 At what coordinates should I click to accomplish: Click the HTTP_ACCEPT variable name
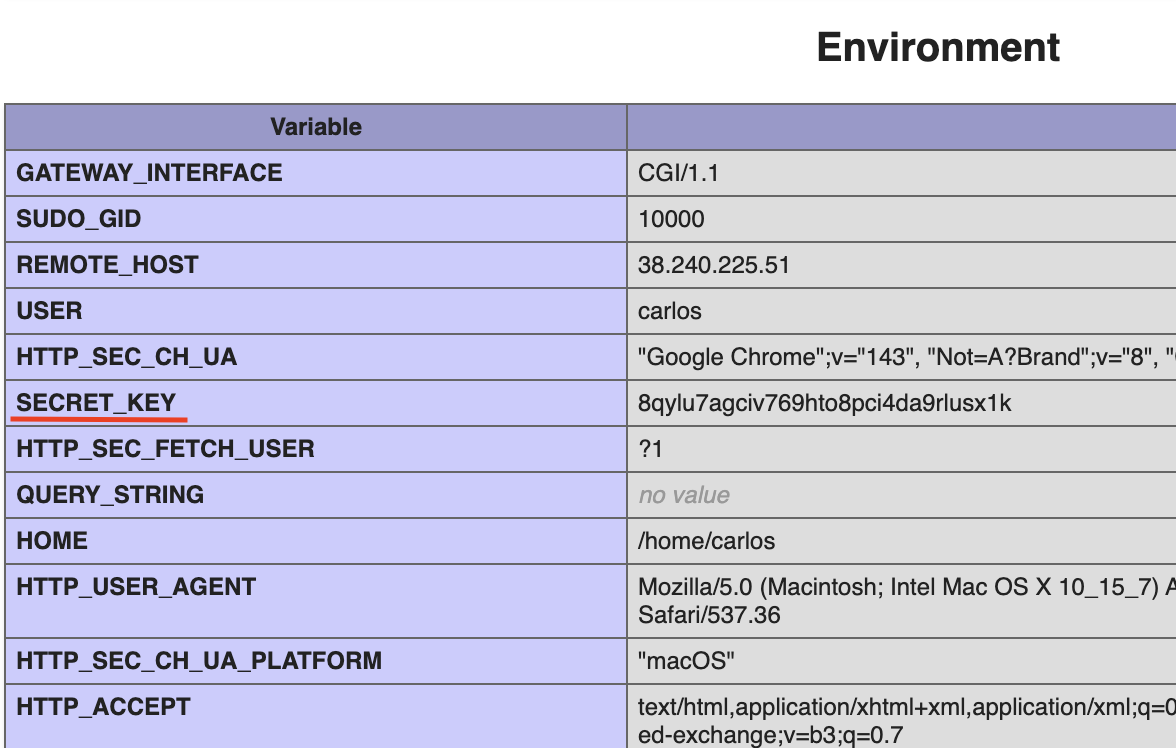coord(104,707)
